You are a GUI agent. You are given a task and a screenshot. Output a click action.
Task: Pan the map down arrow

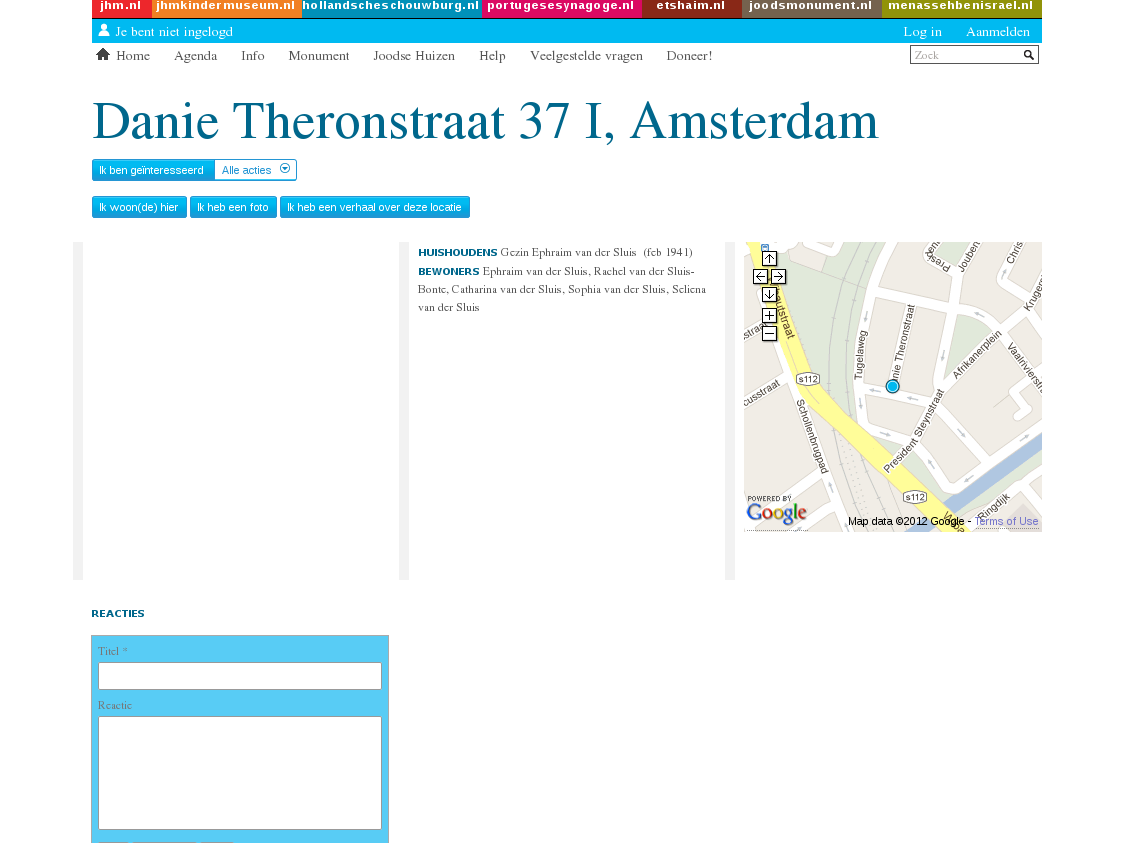pos(769,295)
